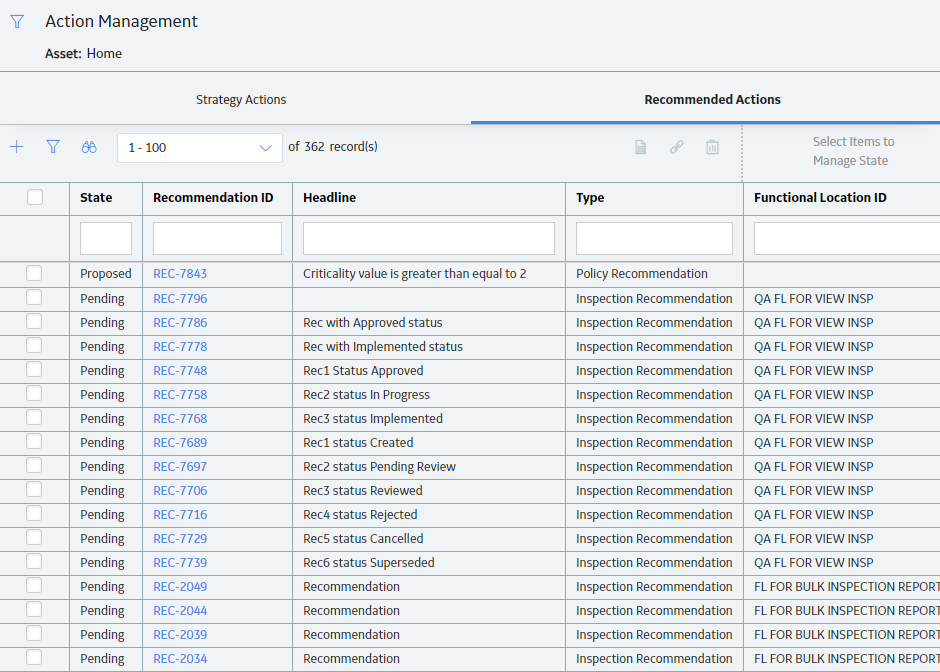Open recommendation REC-7768 link

click(180, 418)
